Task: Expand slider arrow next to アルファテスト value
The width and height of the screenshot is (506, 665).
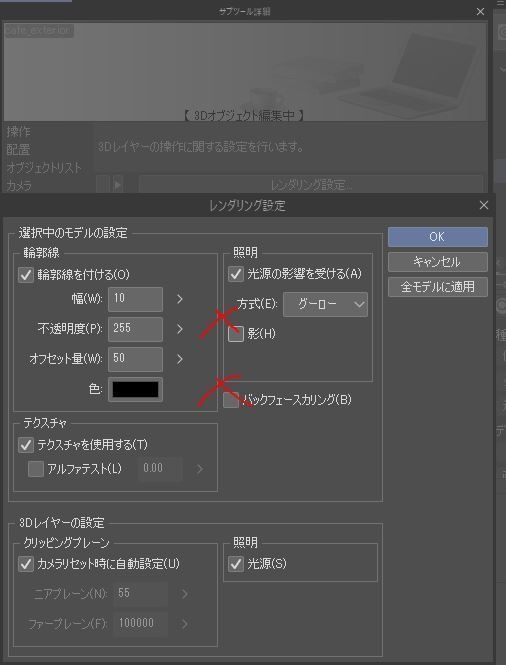Action: click(200, 469)
